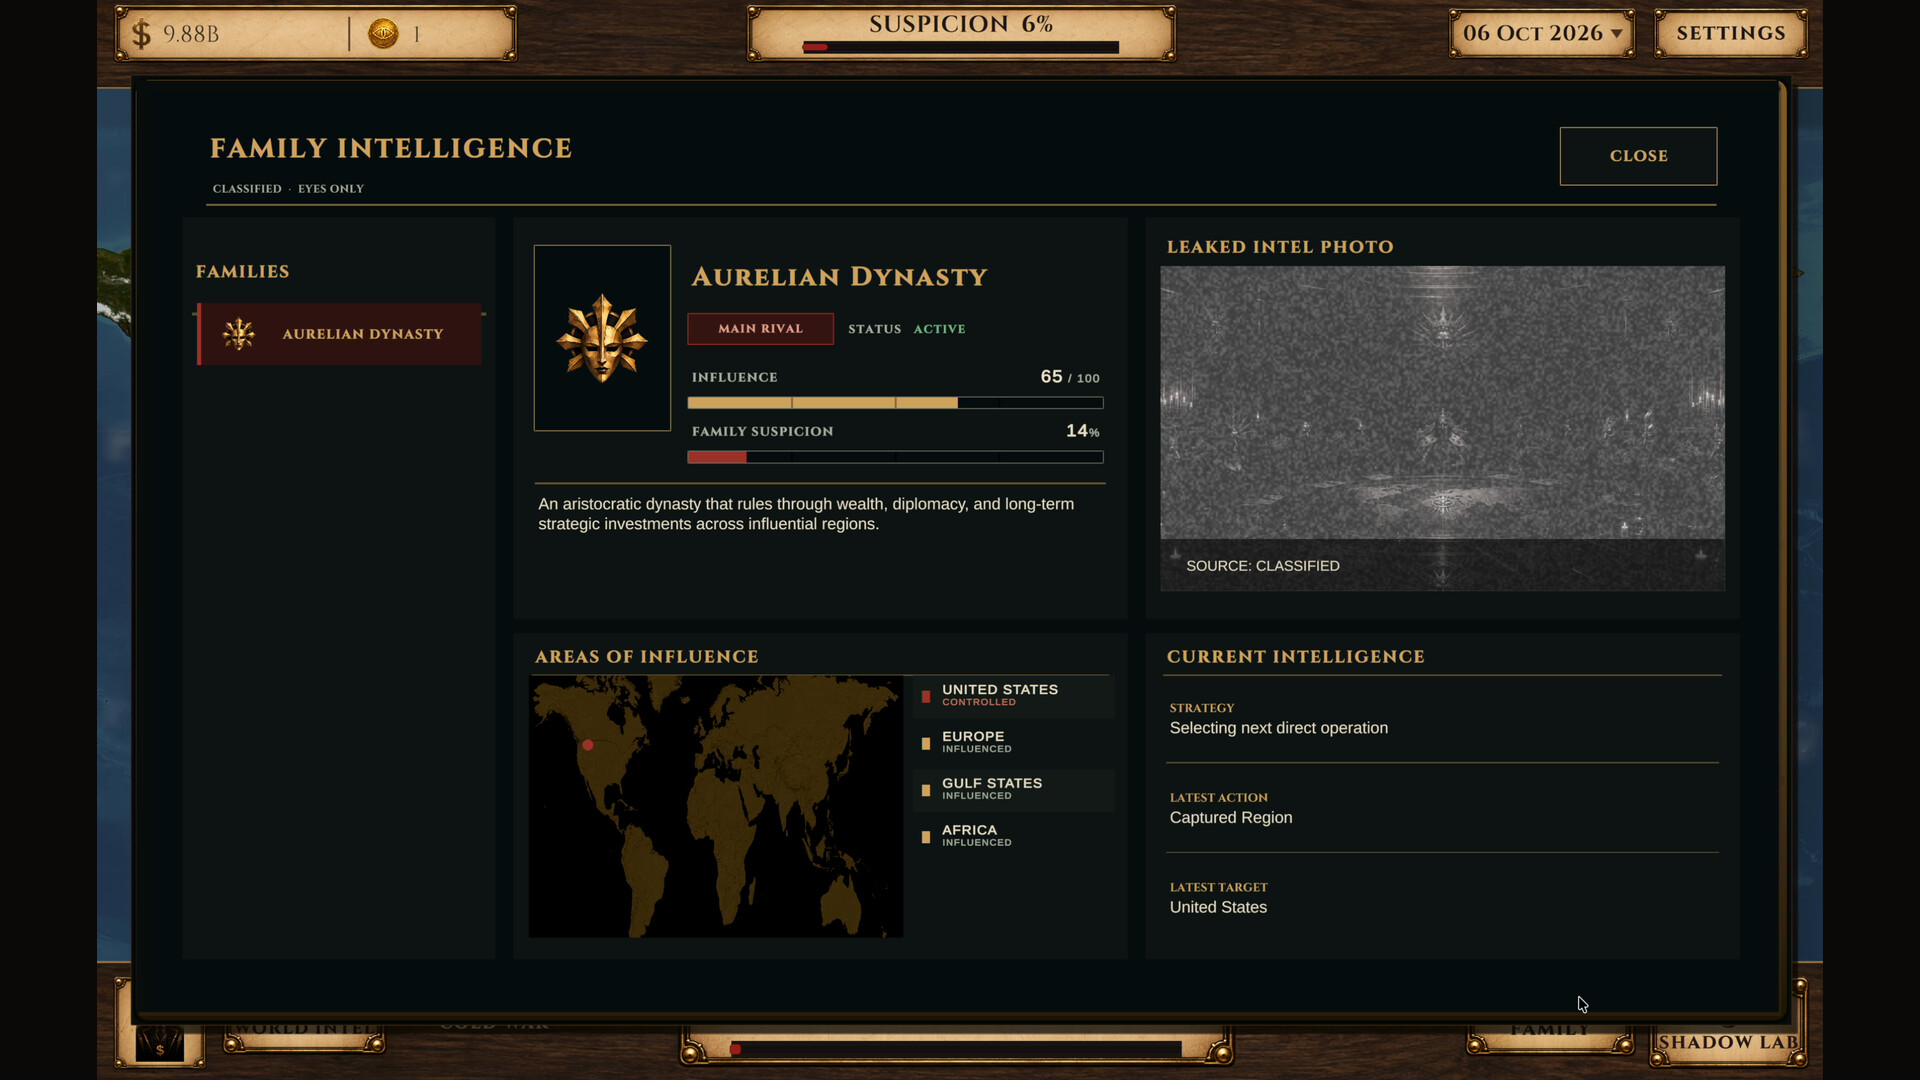The width and height of the screenshot is (1920, 1080).
Task: Click the bottom-left portrait icon
Action: click(160, 1045)
